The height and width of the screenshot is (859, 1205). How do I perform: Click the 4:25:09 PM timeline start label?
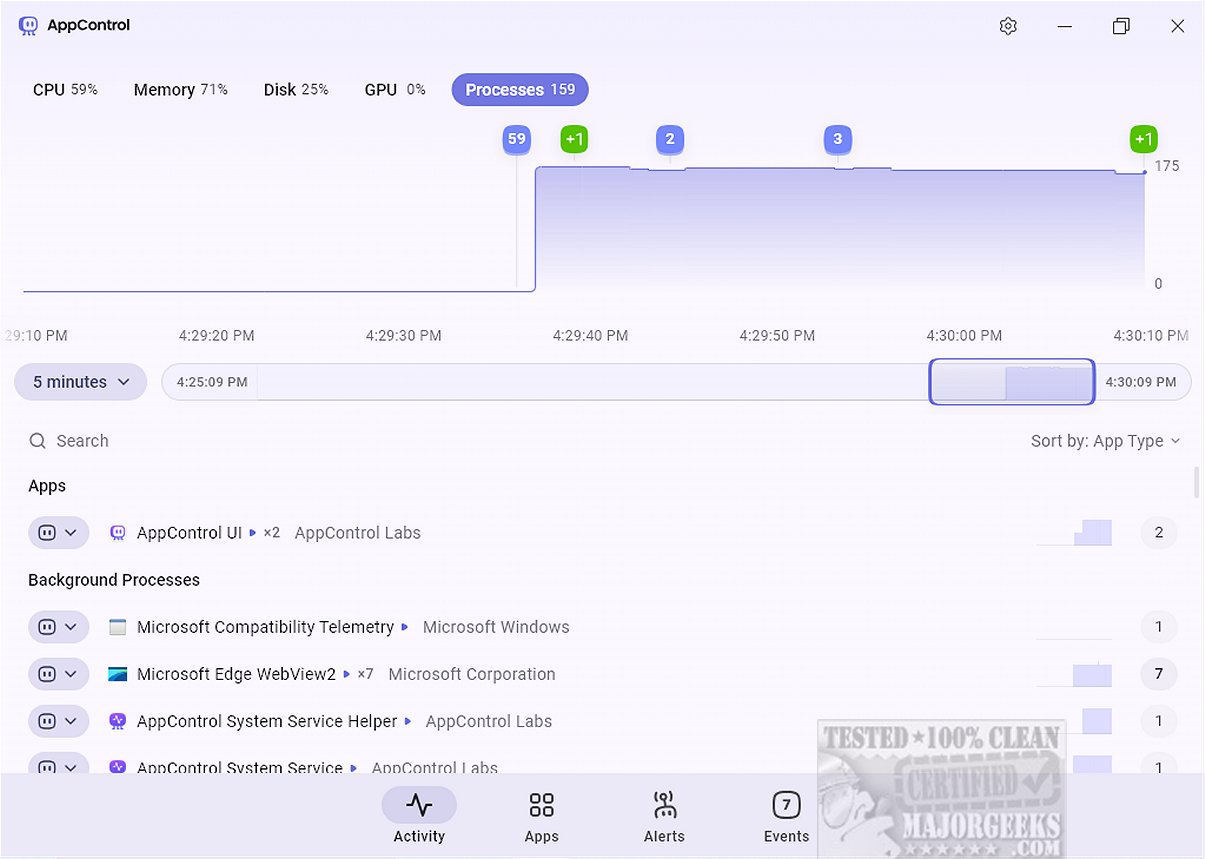(x=212, y=382)
